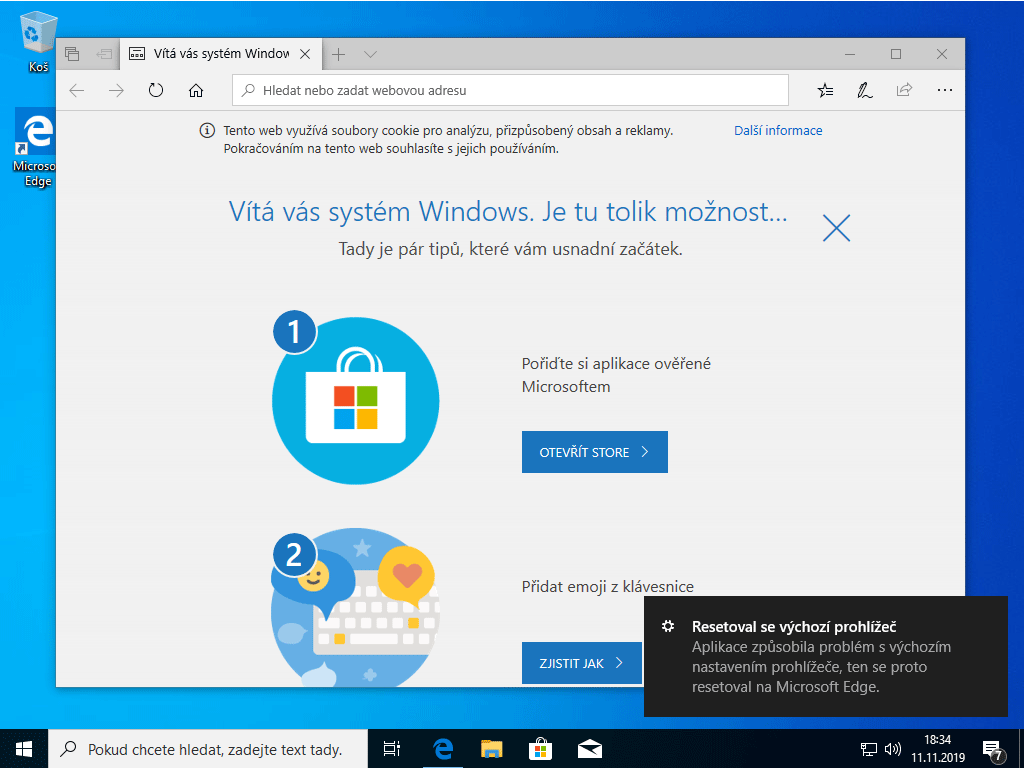Click the taskbar search box

[x=208, y=748]
